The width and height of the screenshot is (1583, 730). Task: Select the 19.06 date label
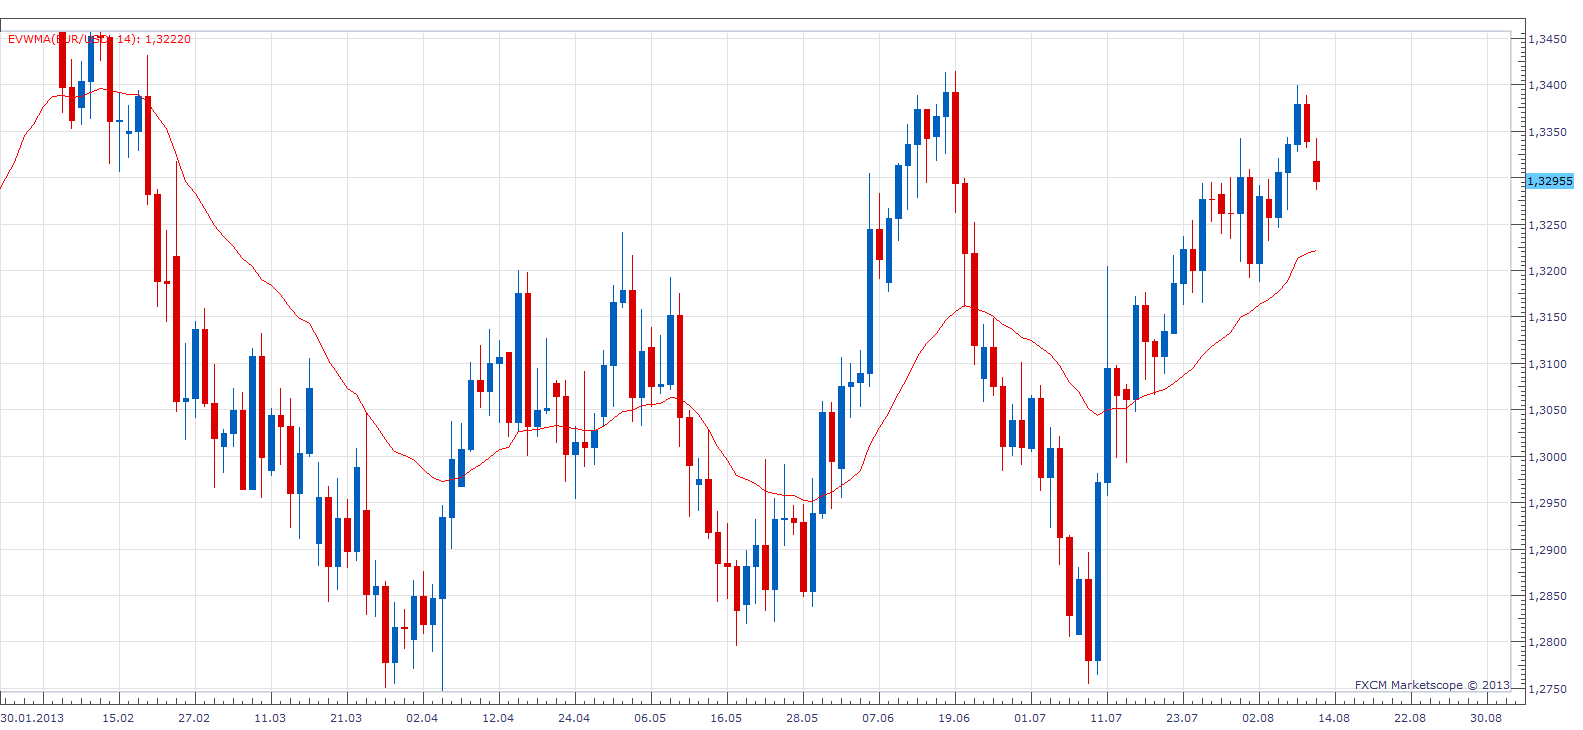(954, 718)
